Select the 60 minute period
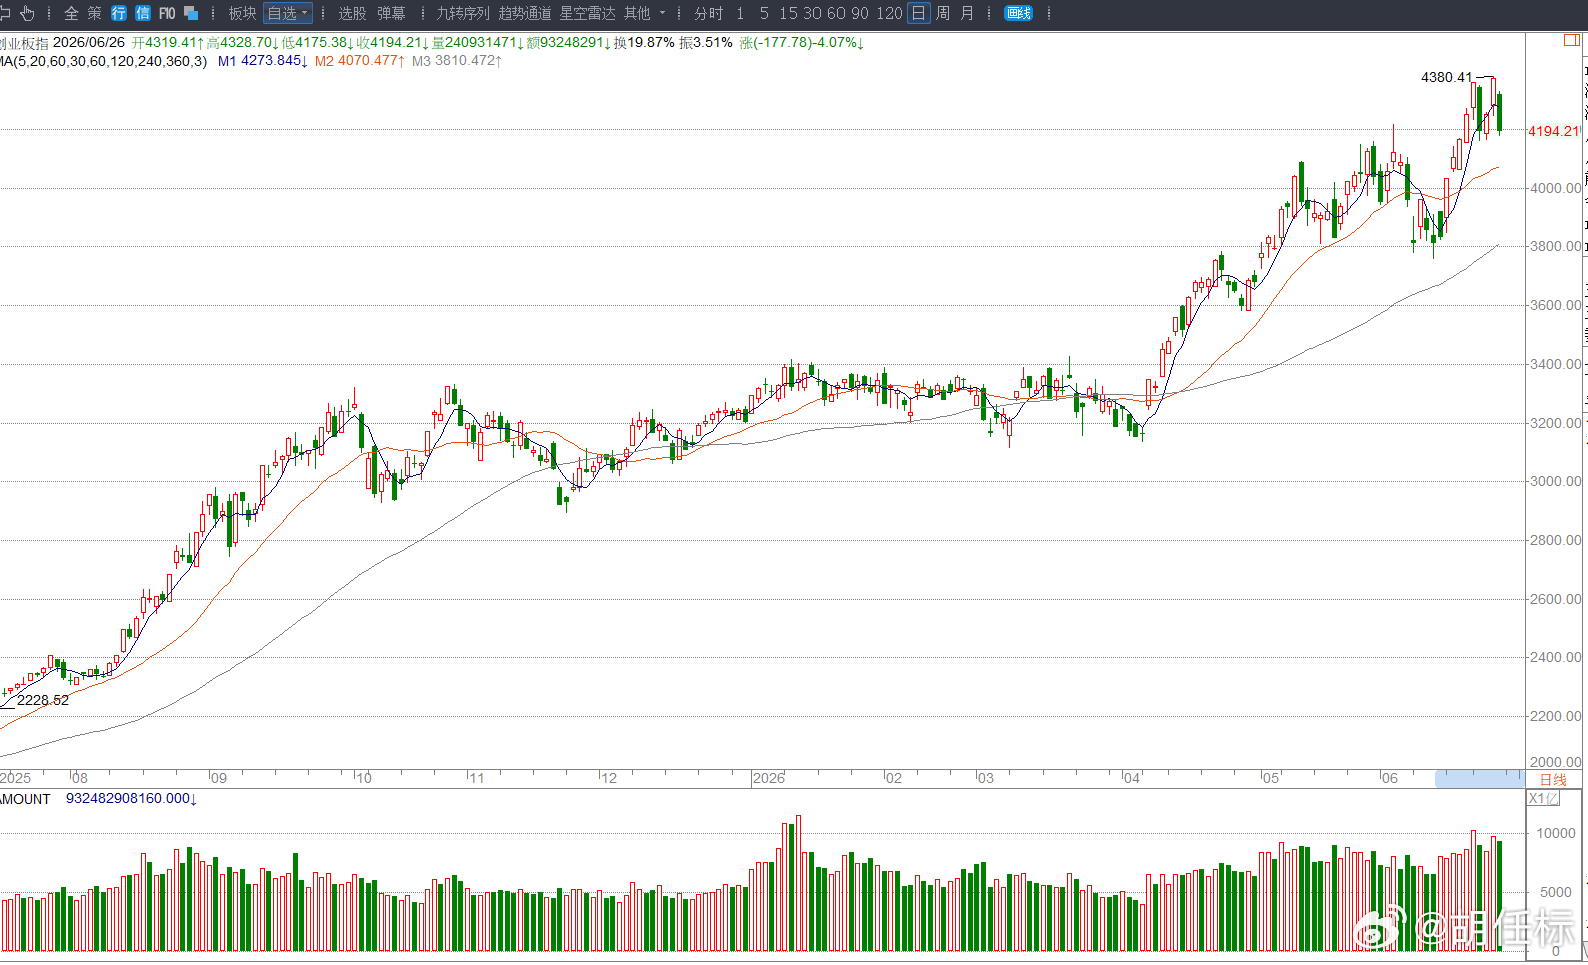 click(836, 13)
